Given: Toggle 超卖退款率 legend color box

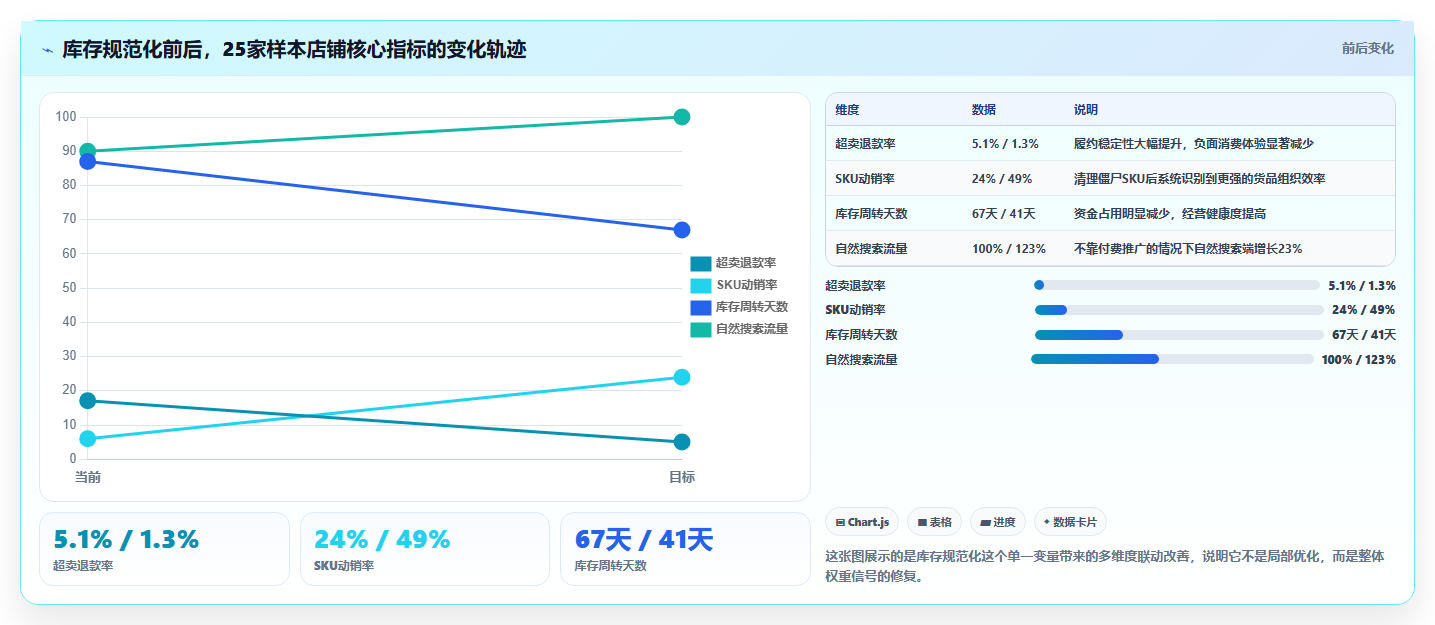Looking at the screenshot, I should [700, 264].
